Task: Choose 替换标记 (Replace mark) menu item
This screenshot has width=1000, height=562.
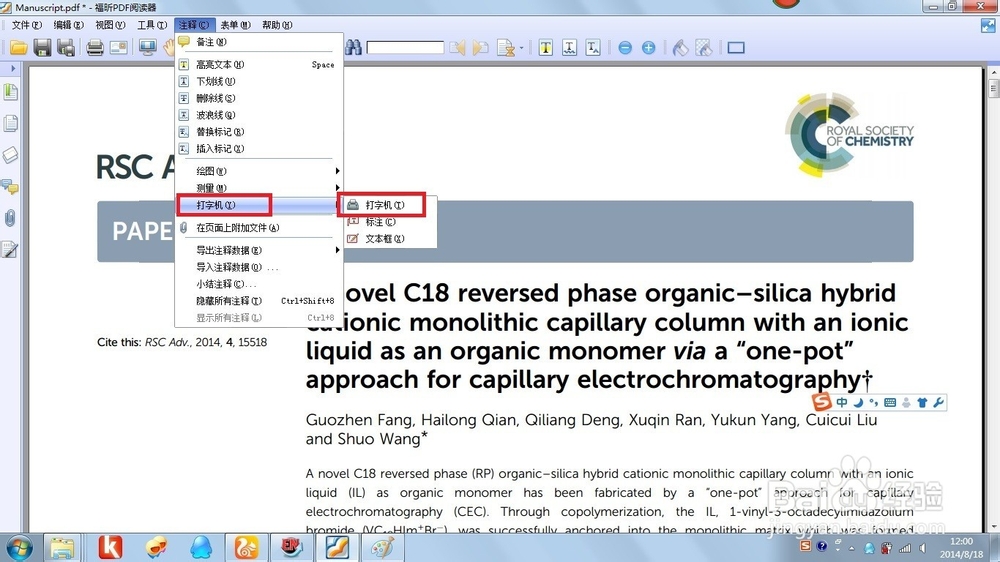Action: (x=258, y=131)
